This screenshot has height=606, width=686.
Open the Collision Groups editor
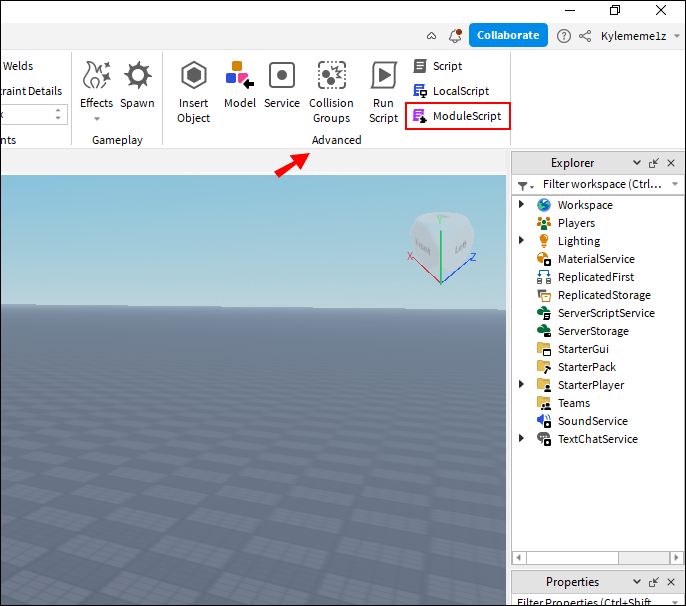[331, 92]
